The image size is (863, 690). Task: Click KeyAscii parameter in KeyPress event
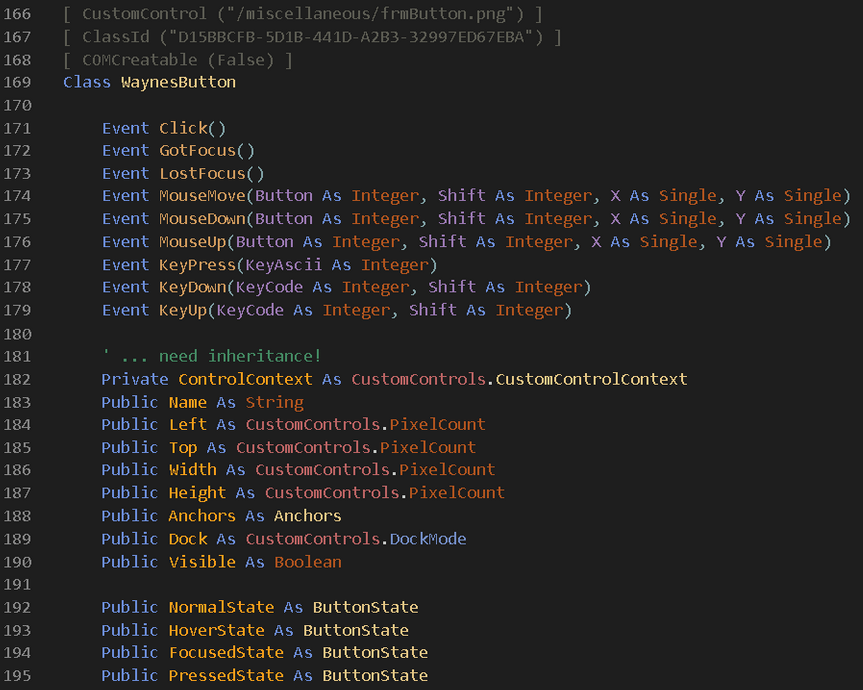tap(283, 265)
